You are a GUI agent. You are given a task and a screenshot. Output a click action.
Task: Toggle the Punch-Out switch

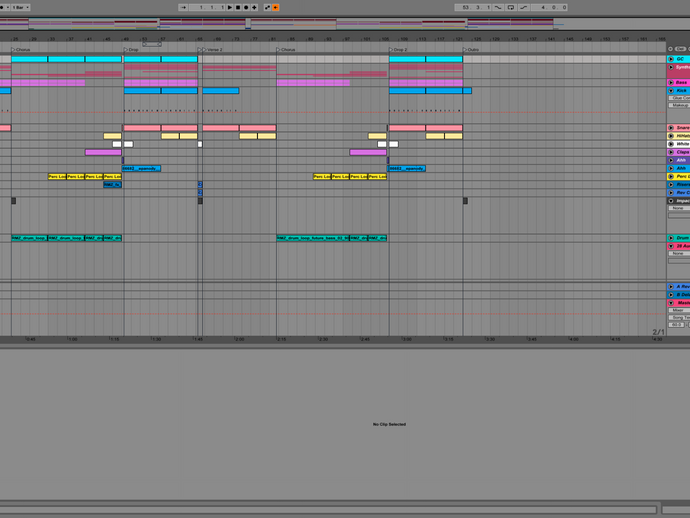tap(523, 7)
